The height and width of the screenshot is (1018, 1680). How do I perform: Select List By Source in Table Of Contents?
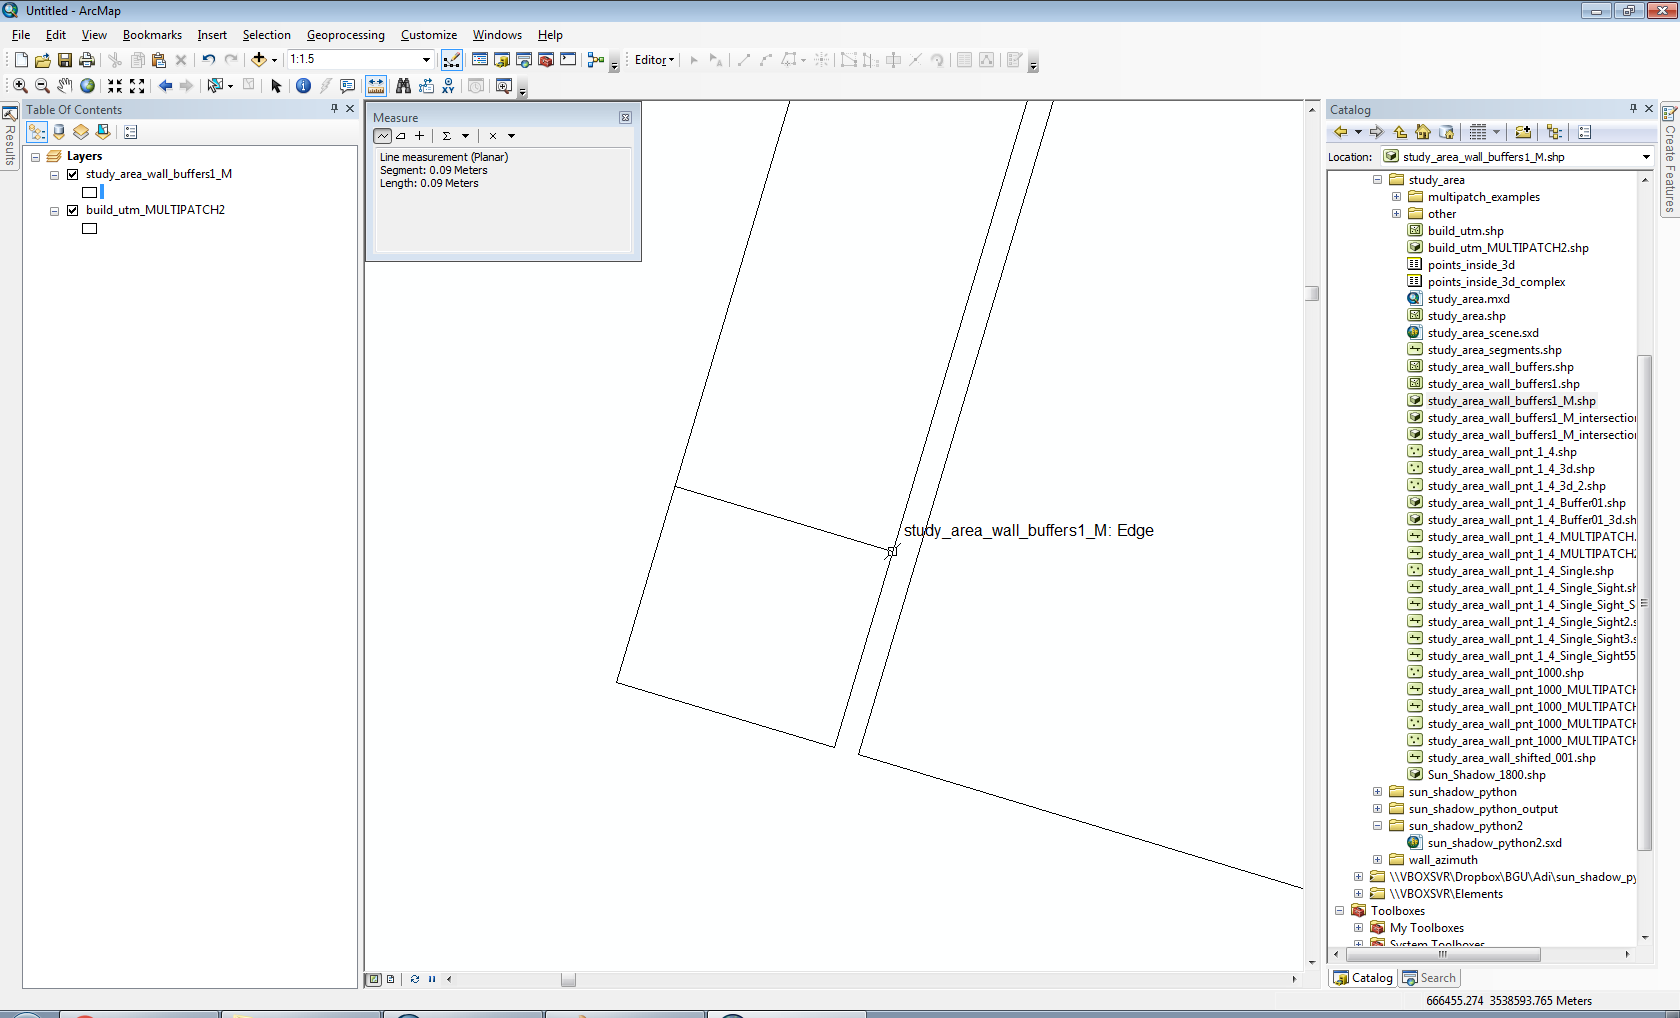59,132
